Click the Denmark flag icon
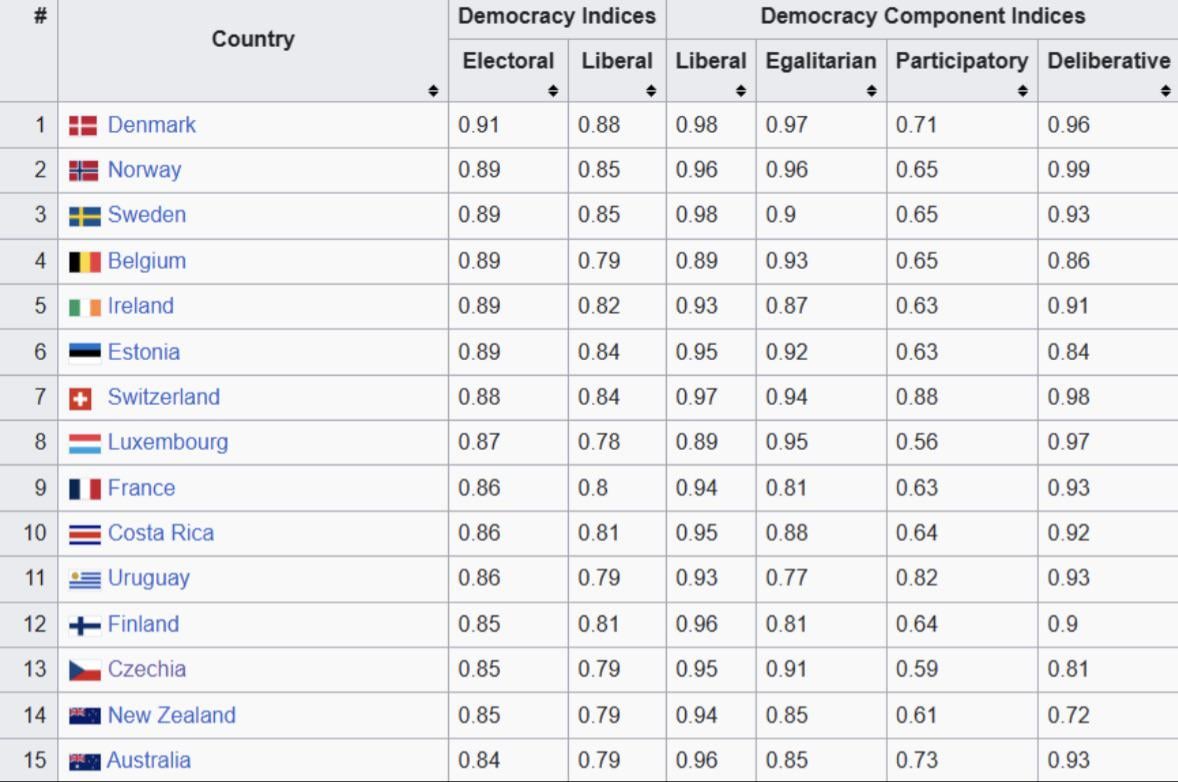This screenshot has height=782, width=1178. (83, 126)
